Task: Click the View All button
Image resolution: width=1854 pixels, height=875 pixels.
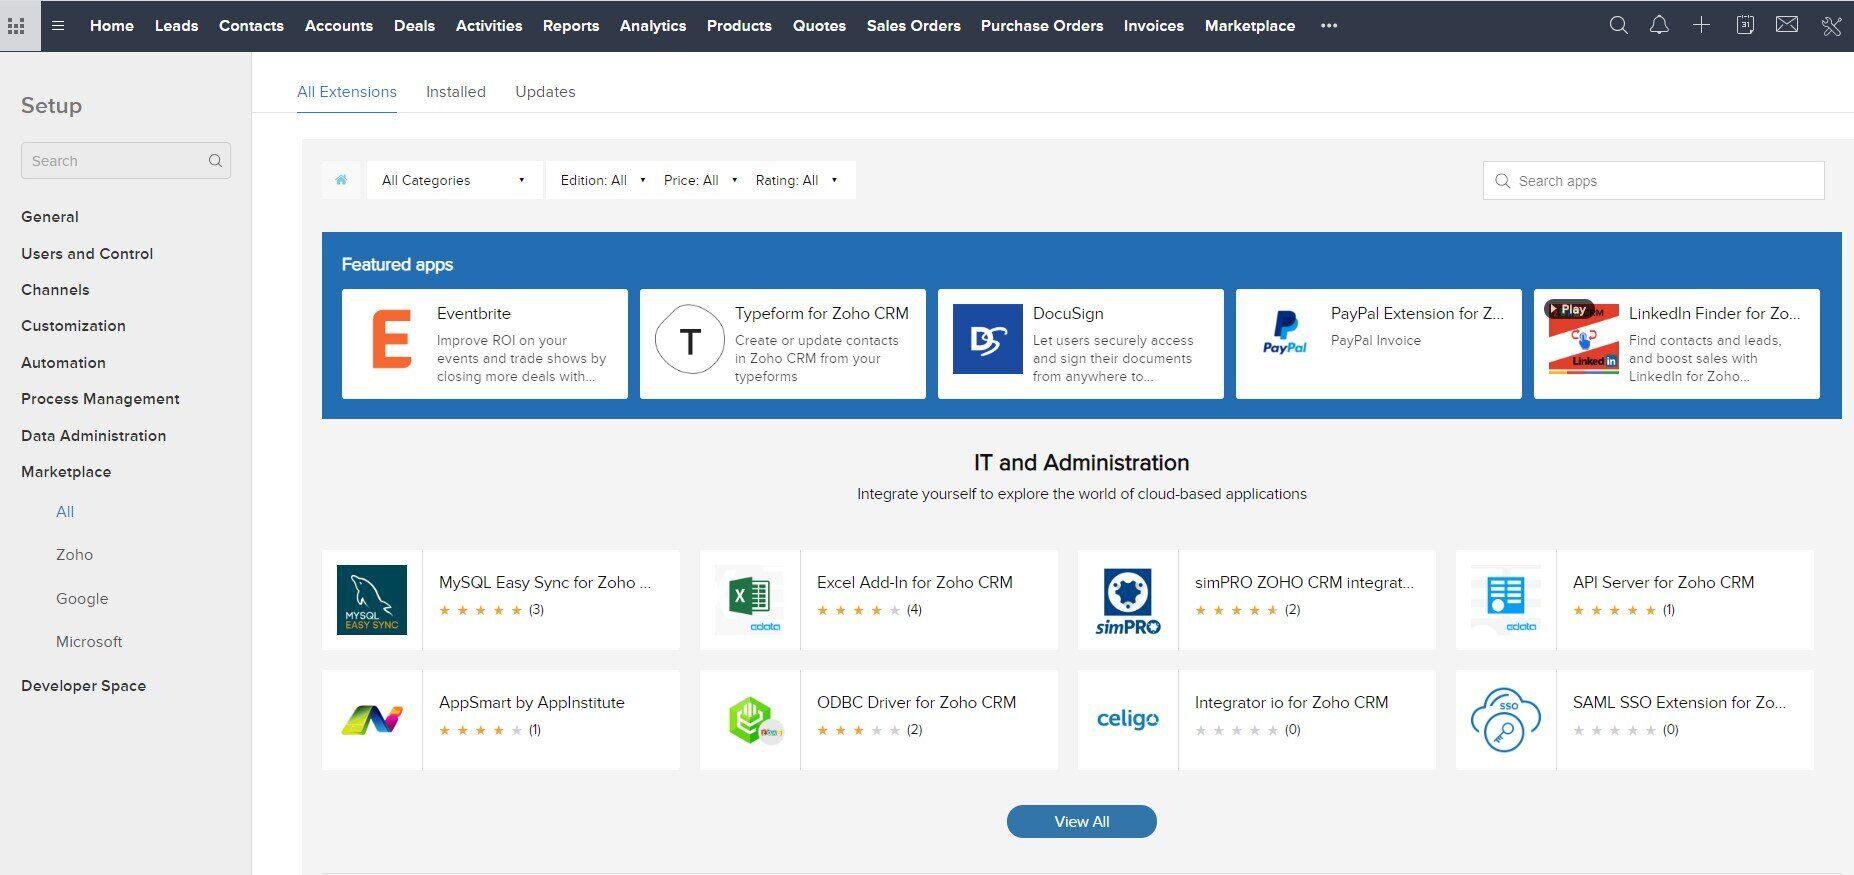Action: click(x=1081, y=822)
